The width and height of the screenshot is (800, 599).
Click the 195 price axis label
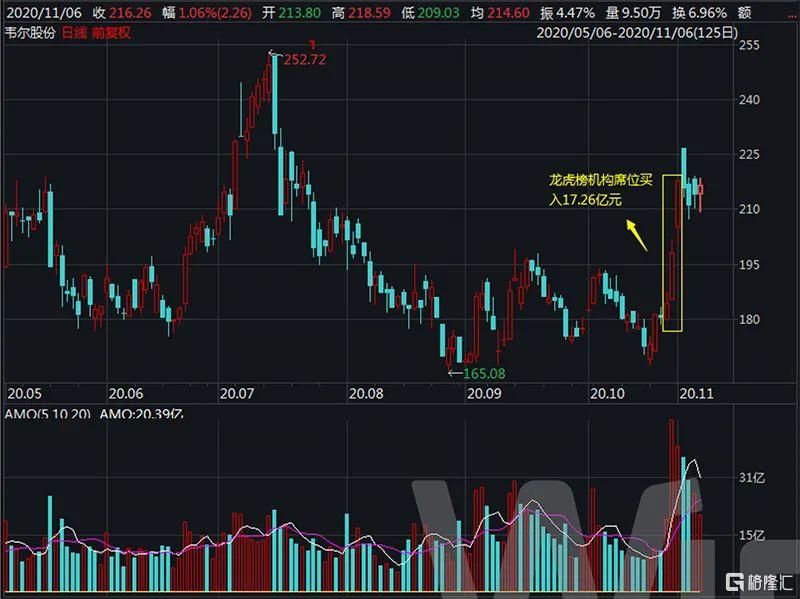749,264
